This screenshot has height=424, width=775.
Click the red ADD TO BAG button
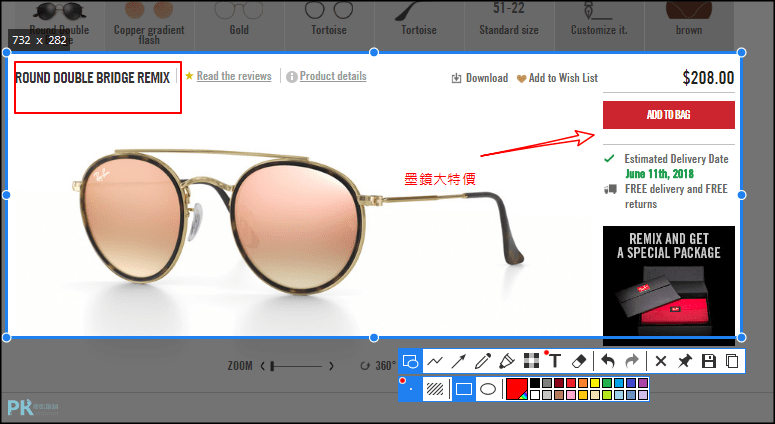click(669, 115)
